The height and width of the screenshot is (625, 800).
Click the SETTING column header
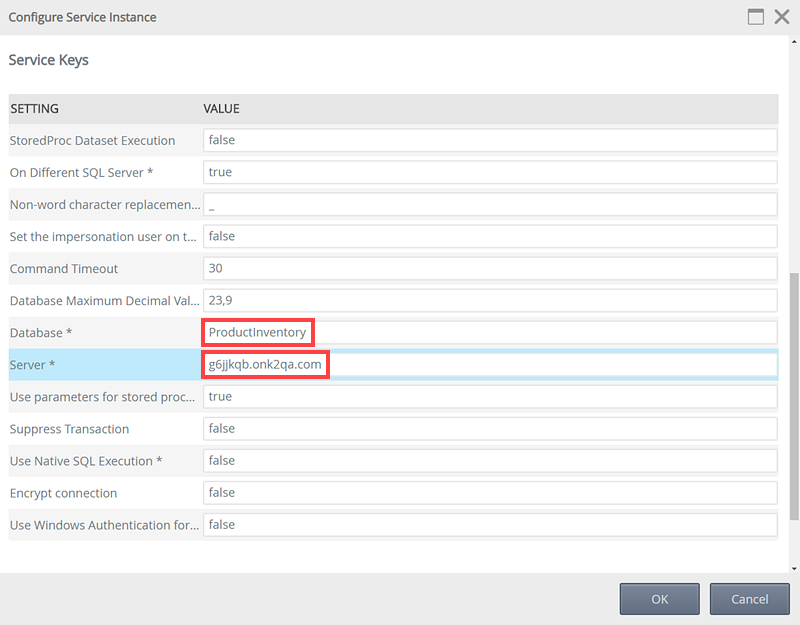(x=34, y=108)
